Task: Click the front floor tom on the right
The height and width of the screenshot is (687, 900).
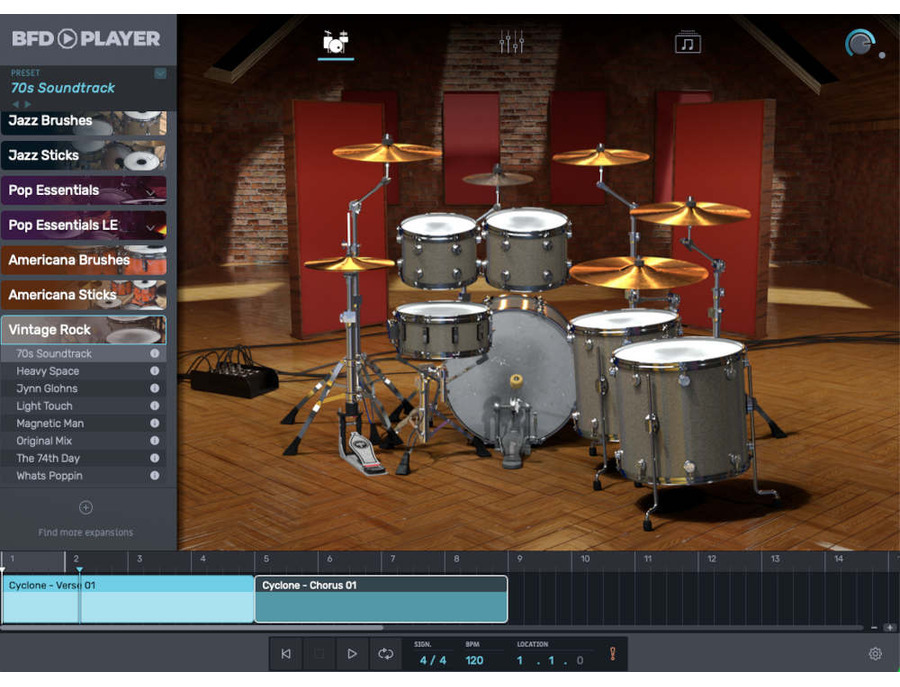Action: tap(682, 410)
